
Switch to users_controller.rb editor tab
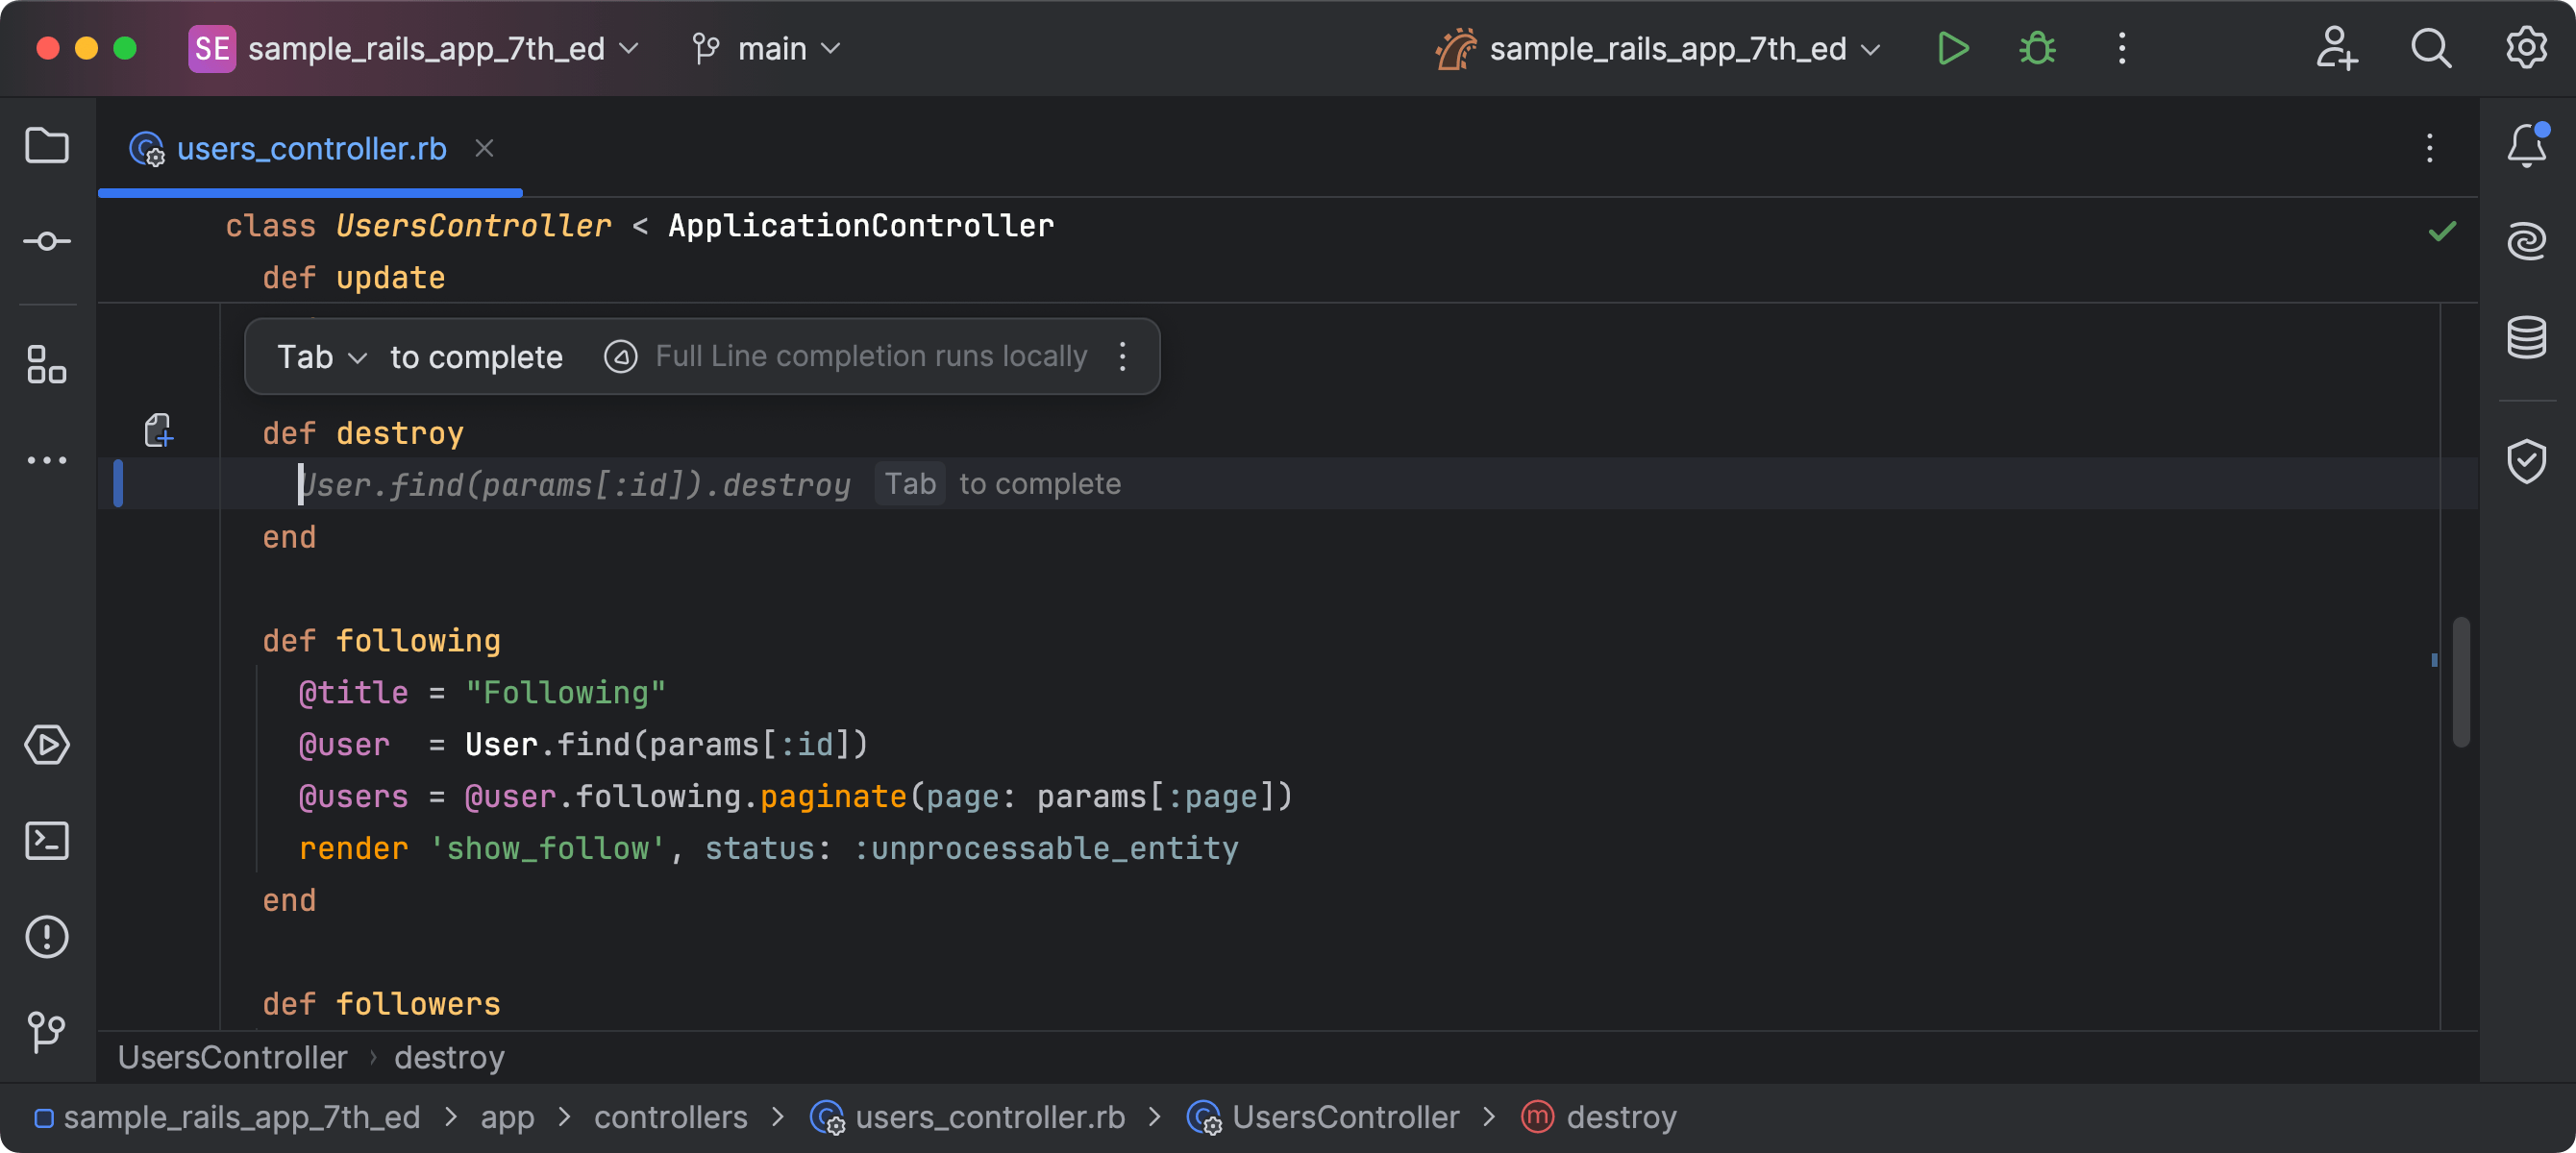310,149
